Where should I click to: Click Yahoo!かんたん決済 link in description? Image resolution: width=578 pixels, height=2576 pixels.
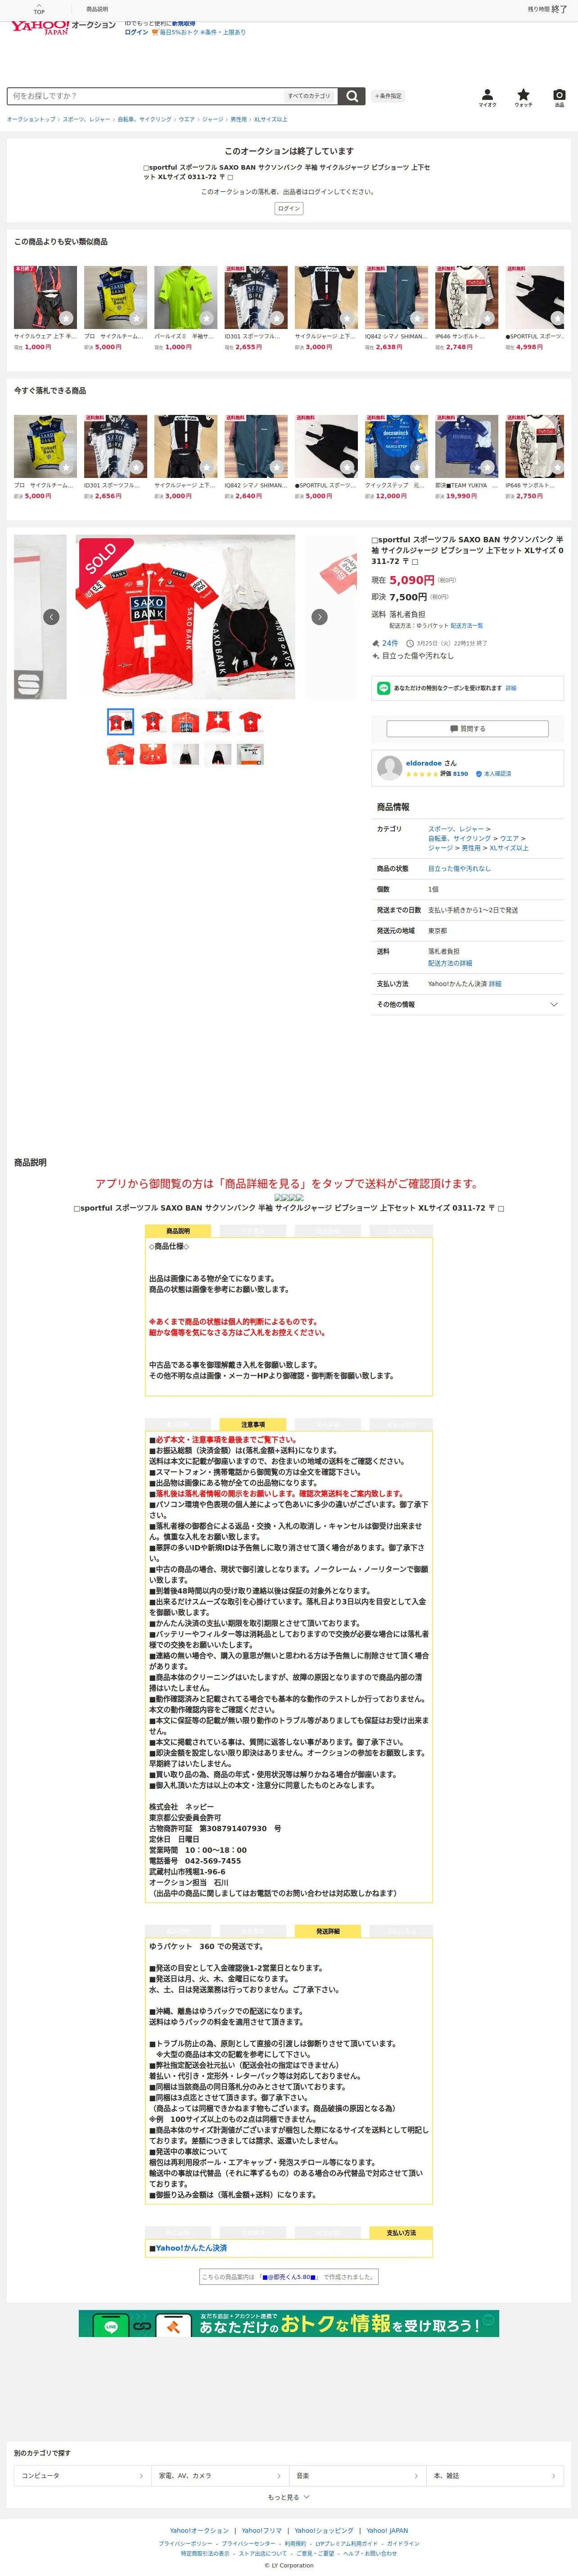point(191,2248)
